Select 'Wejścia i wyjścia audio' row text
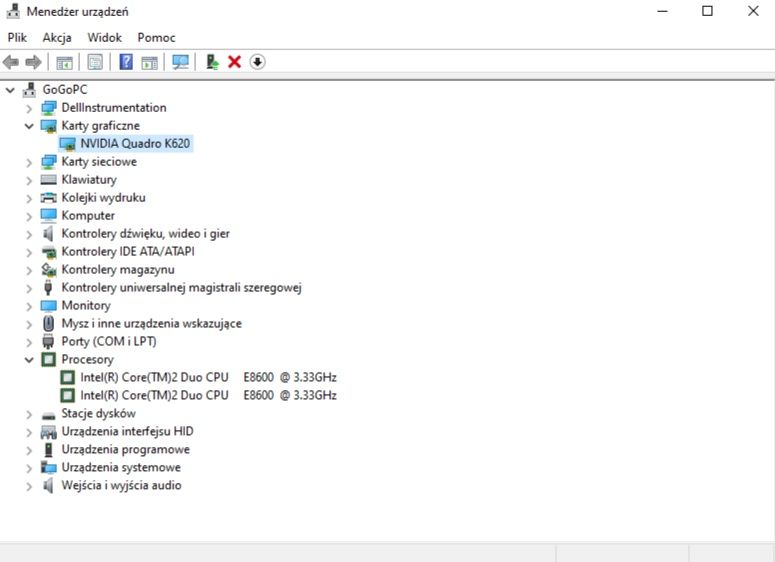 pyautogui.click(x=121, y=485)
